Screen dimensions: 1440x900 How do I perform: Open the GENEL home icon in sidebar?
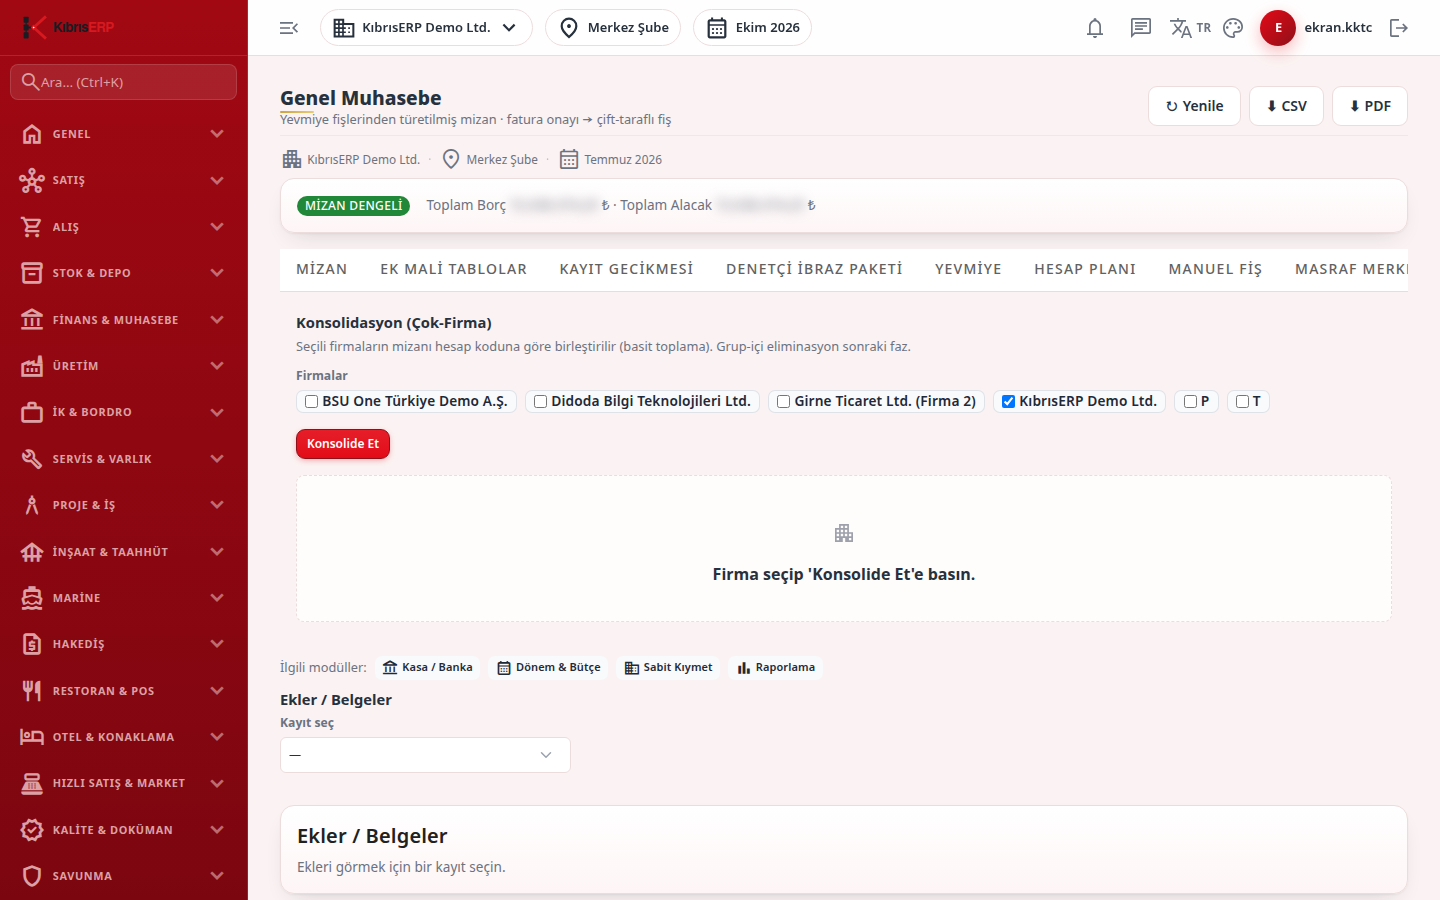click(32, 134)
